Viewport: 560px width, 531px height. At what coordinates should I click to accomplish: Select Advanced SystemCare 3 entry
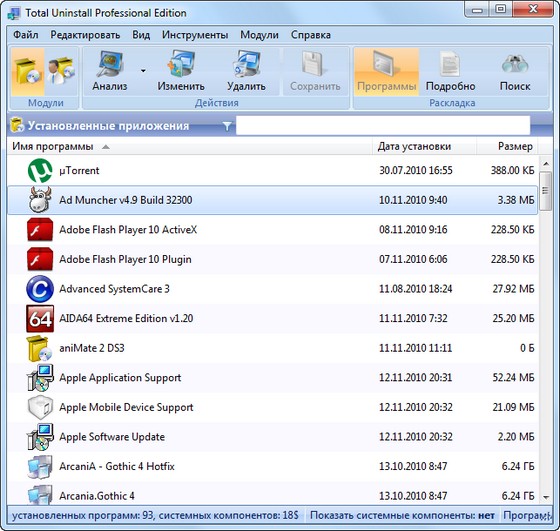click(x=114, y=289)
